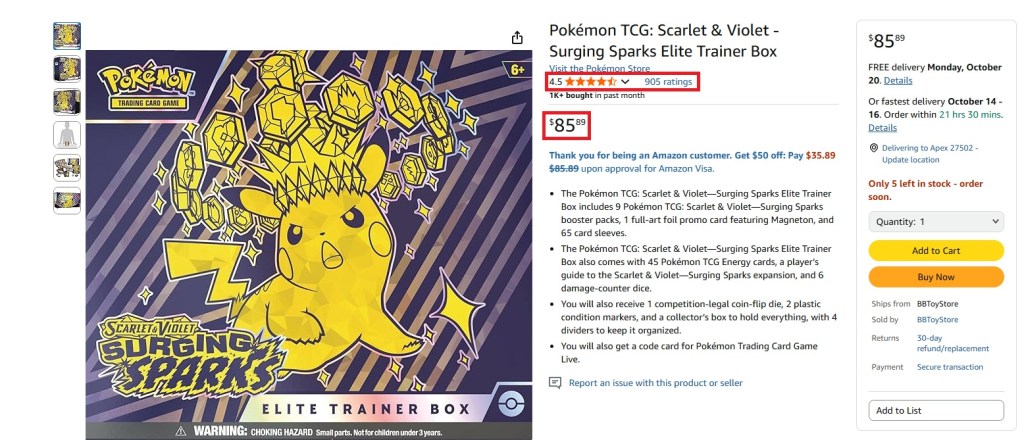Open the 905 ratings link
The width and height of the screenshot is (1024, 440).
(666, 81)
